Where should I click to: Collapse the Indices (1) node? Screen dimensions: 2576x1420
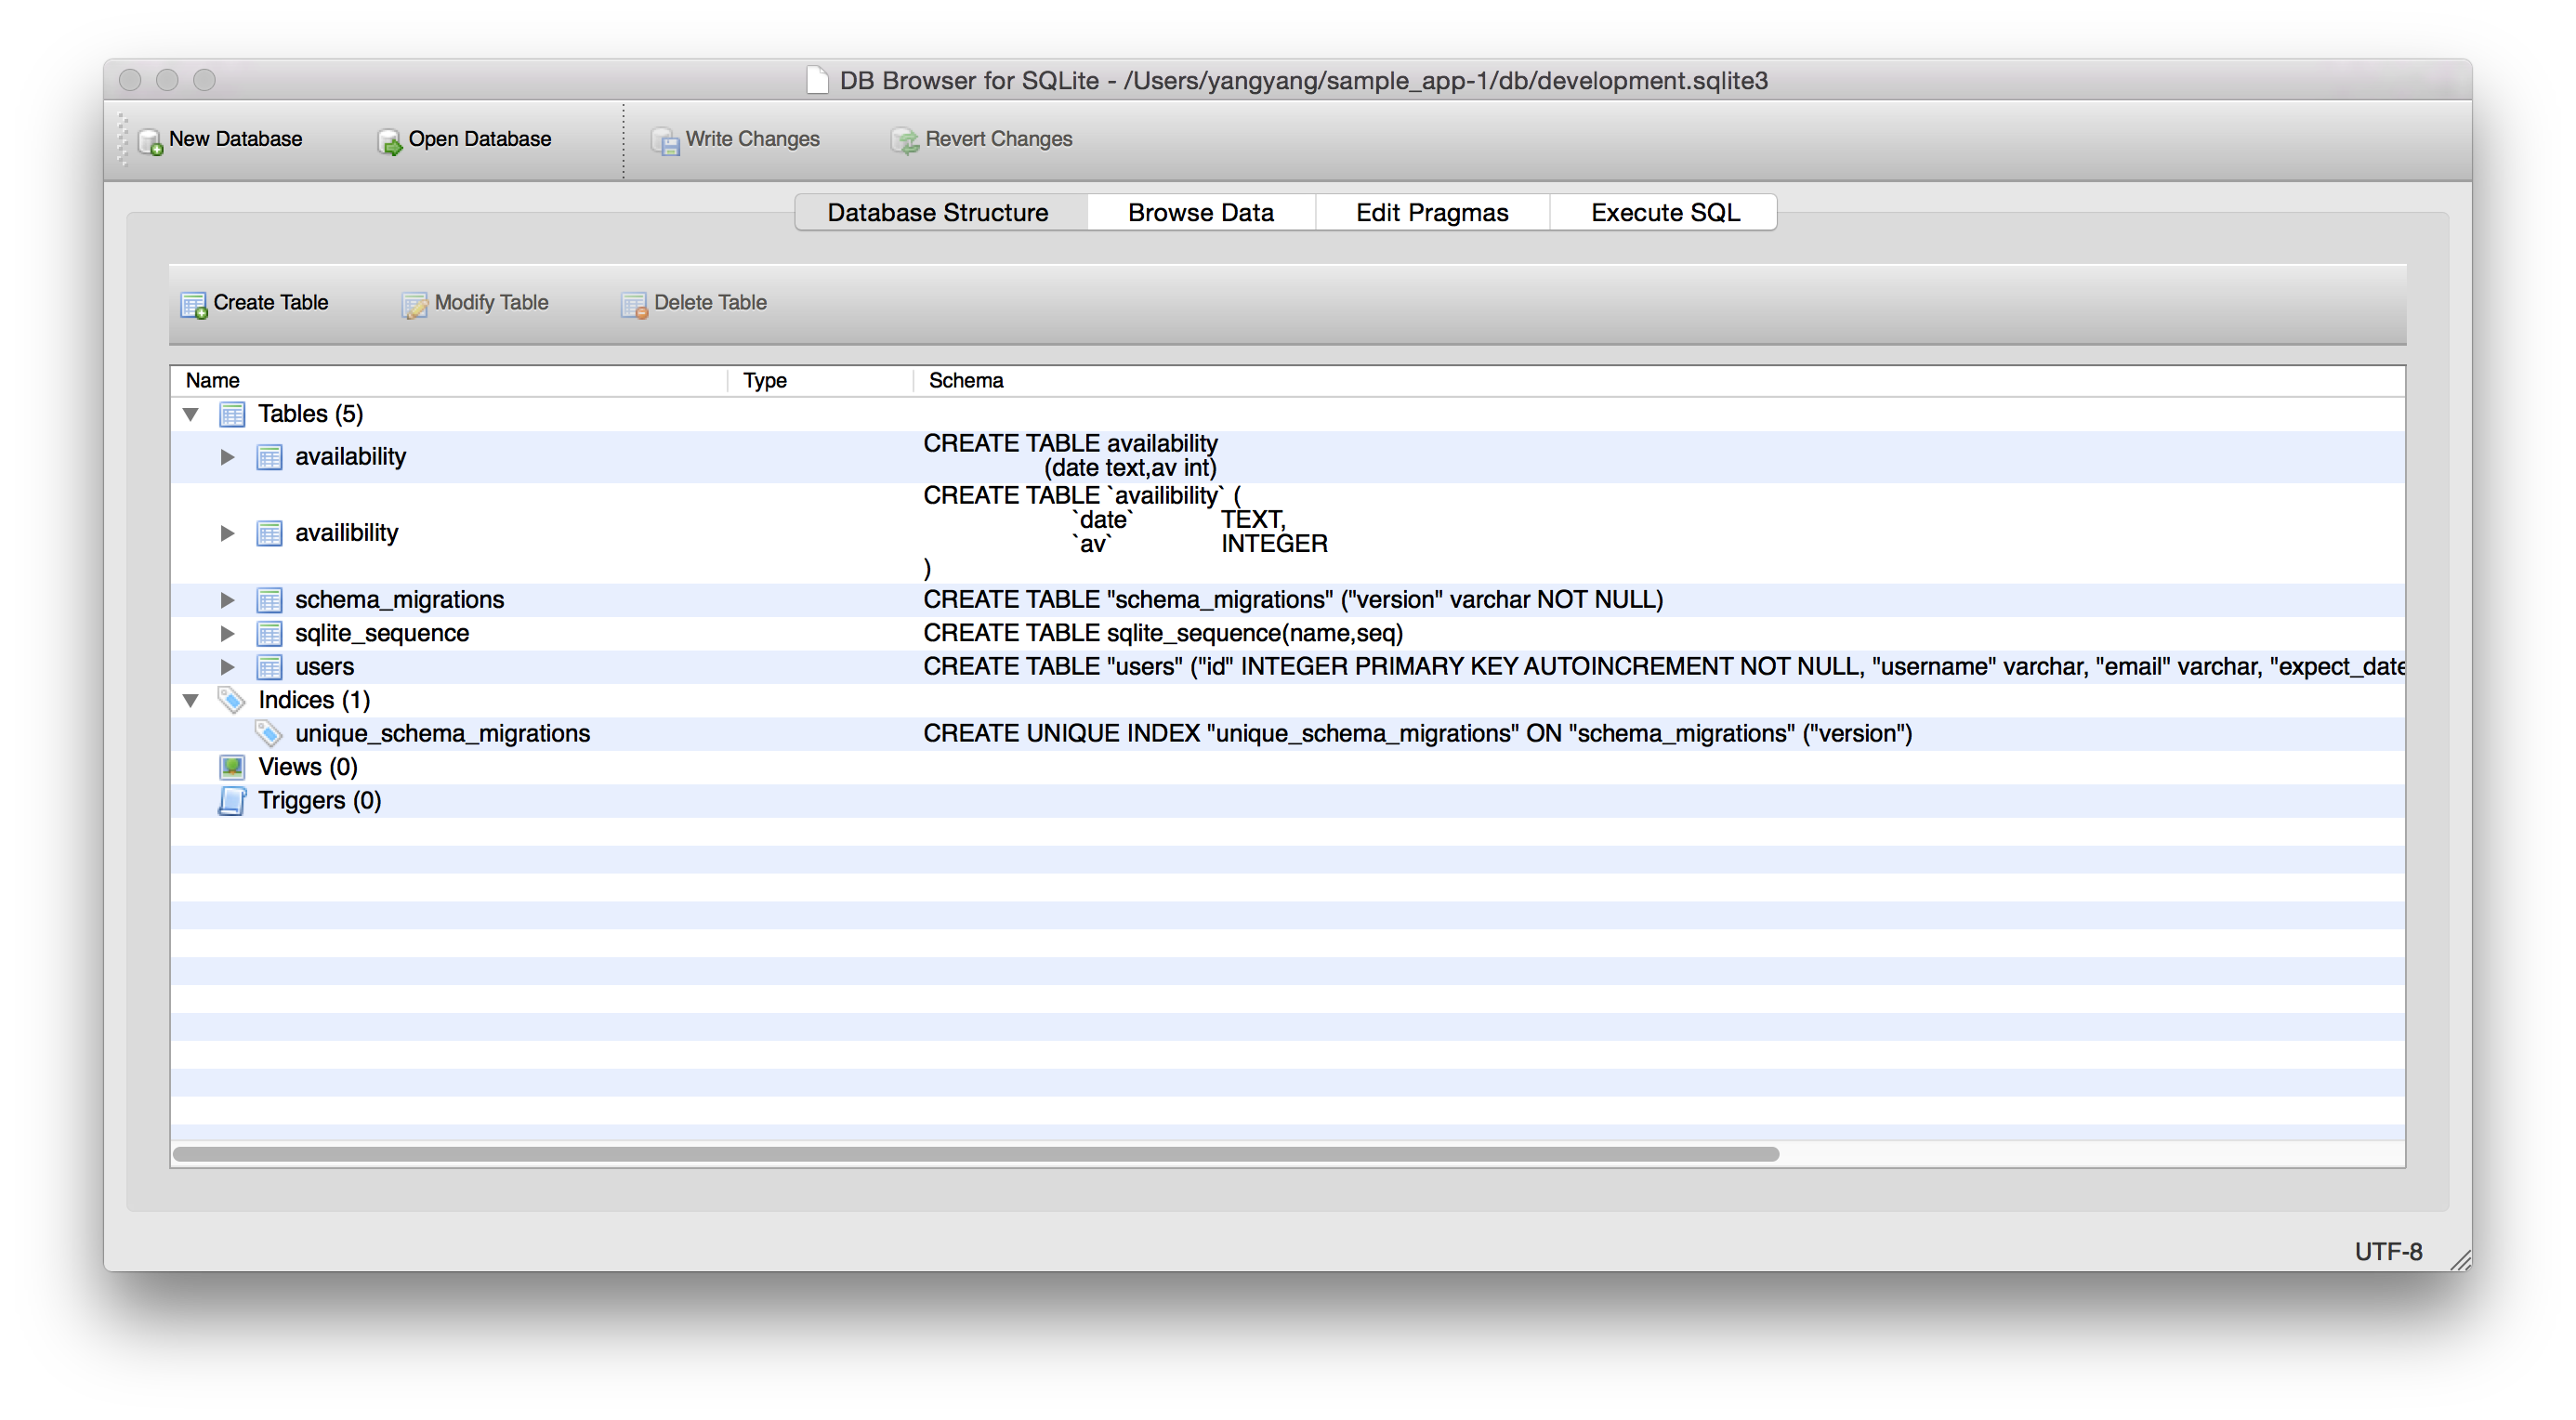coord(191,700)
